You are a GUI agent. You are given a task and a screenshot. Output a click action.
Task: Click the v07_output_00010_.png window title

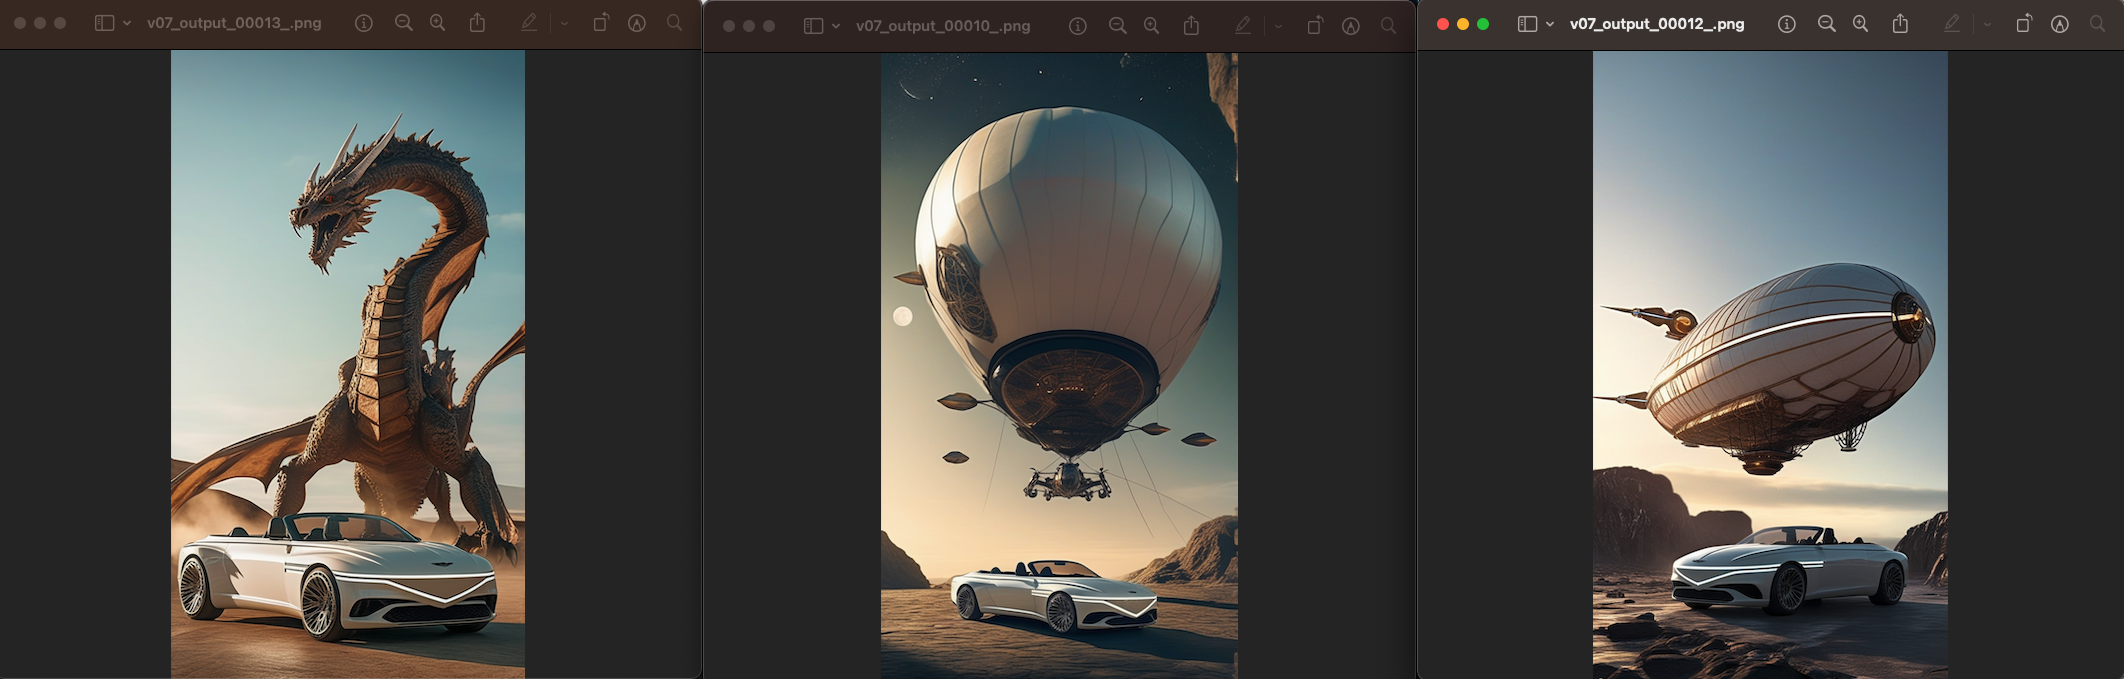click(x=943, y=26)
